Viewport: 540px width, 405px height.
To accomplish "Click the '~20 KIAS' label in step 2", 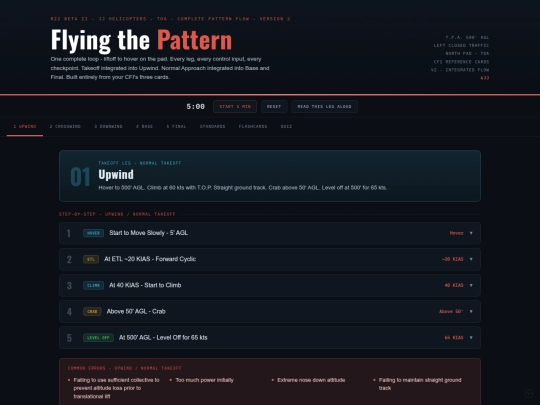I will (453, 259).
